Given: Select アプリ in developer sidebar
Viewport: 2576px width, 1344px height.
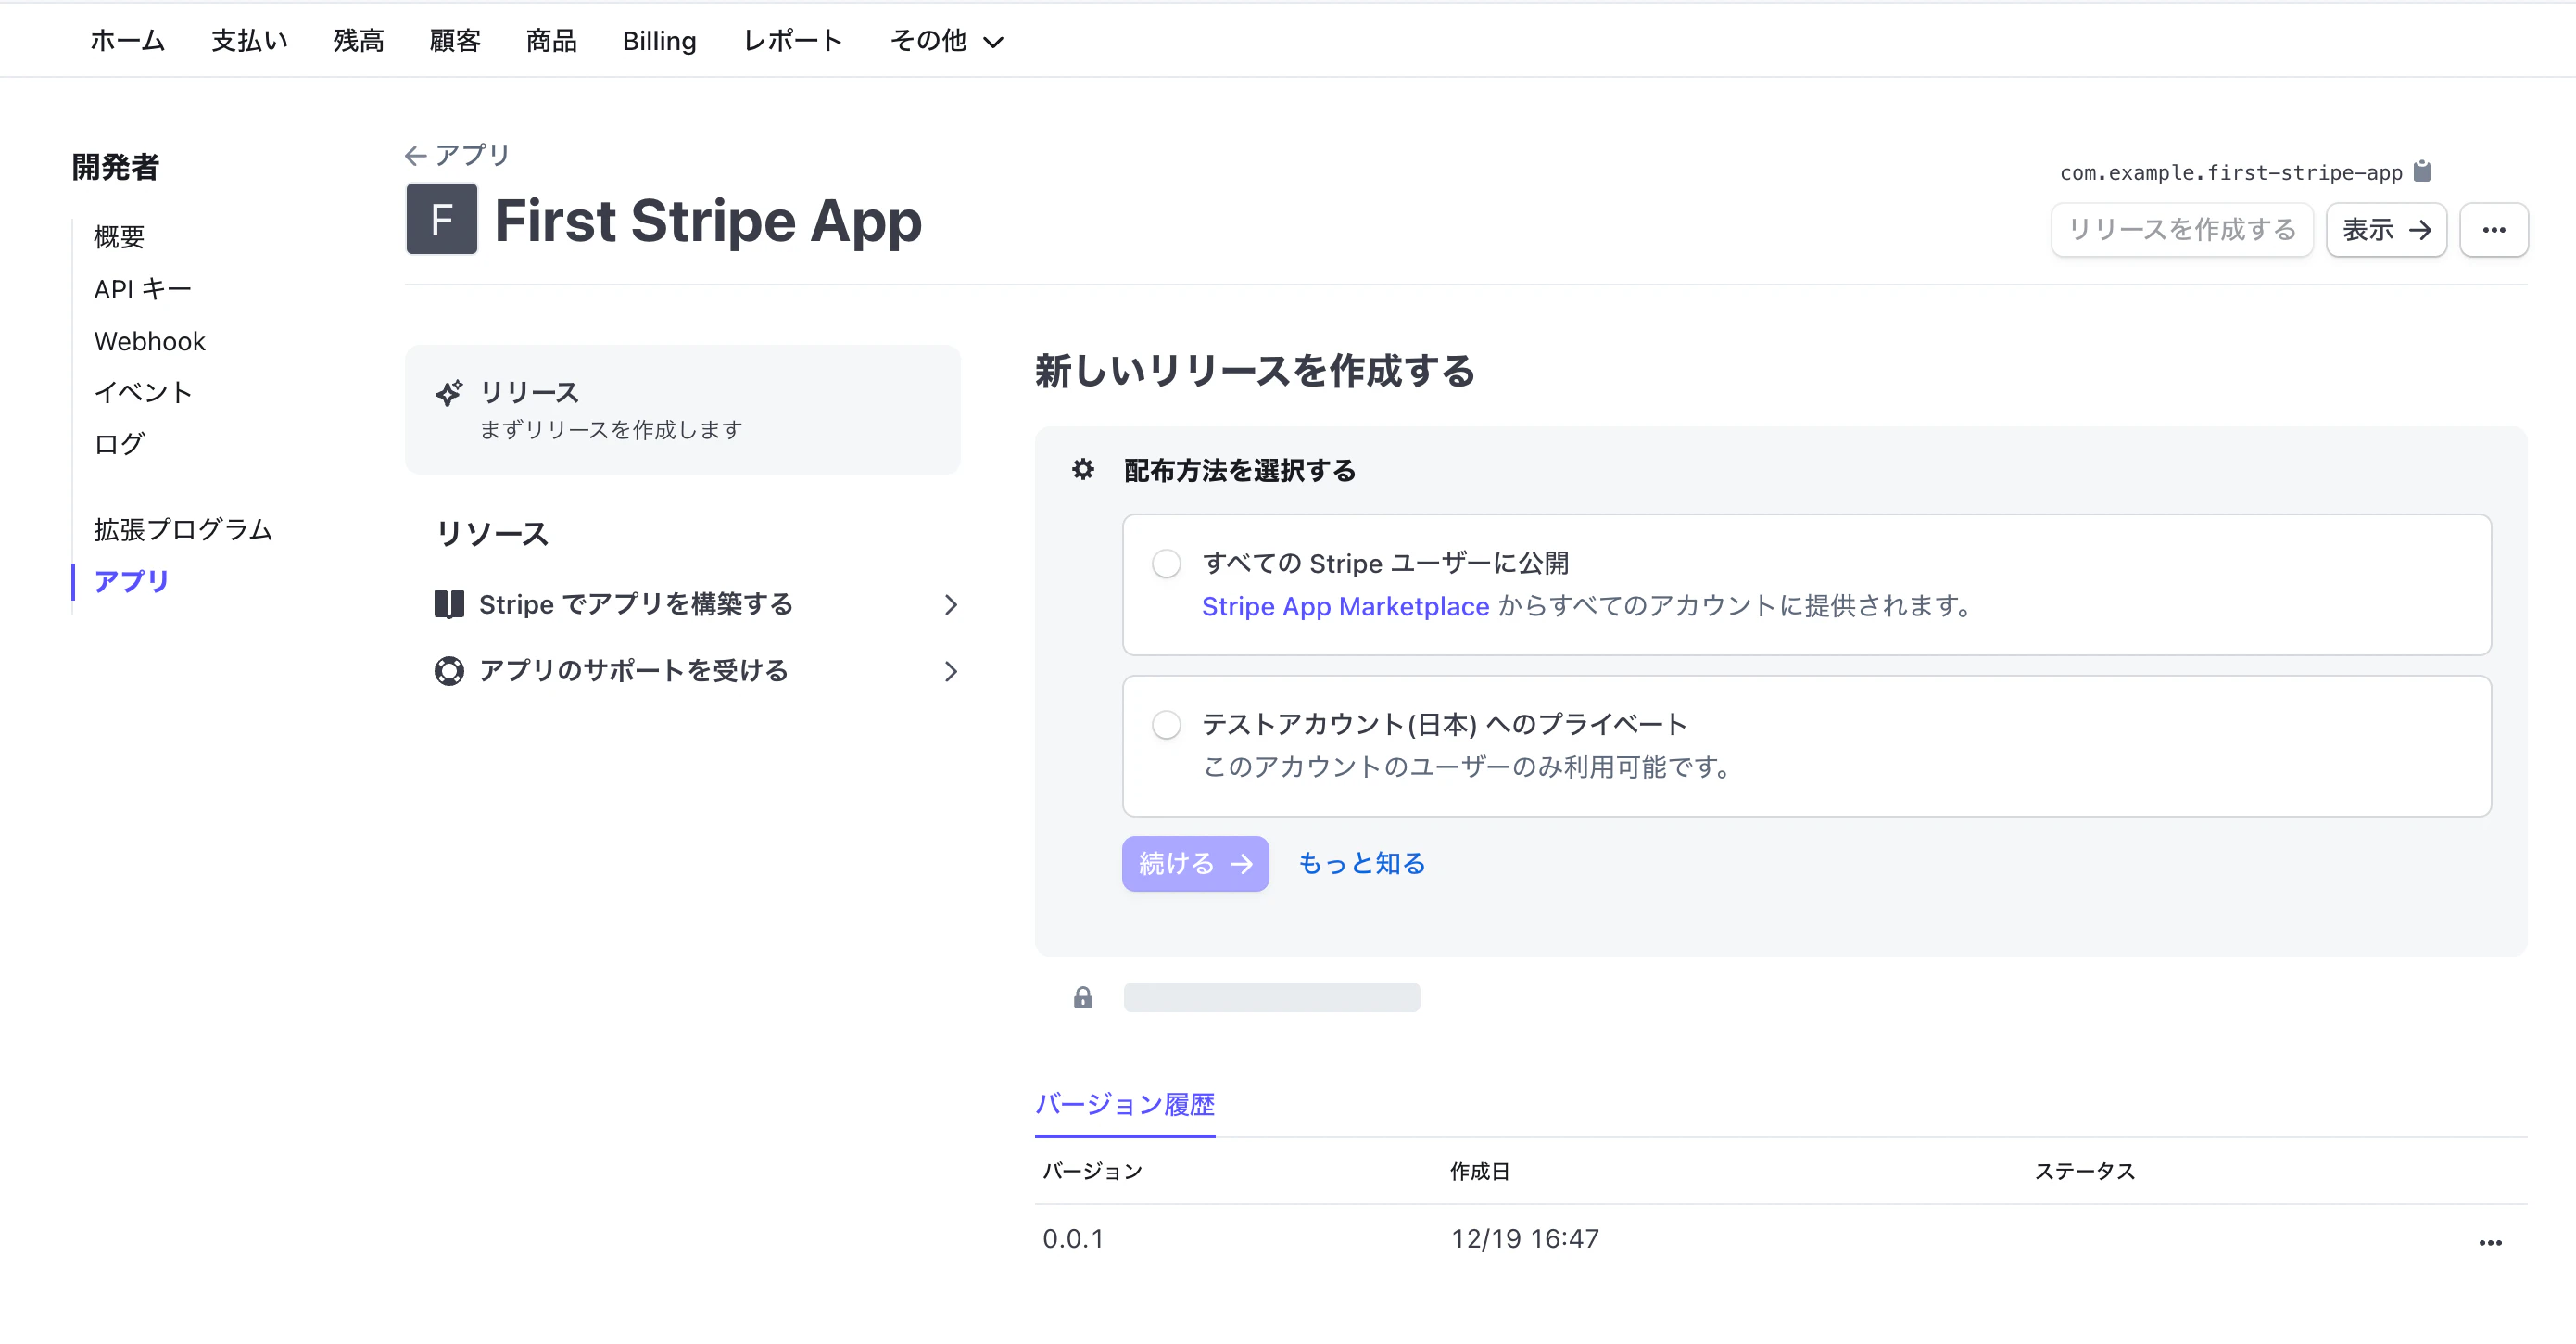Looking at the screenshot, I should point(131,582).
